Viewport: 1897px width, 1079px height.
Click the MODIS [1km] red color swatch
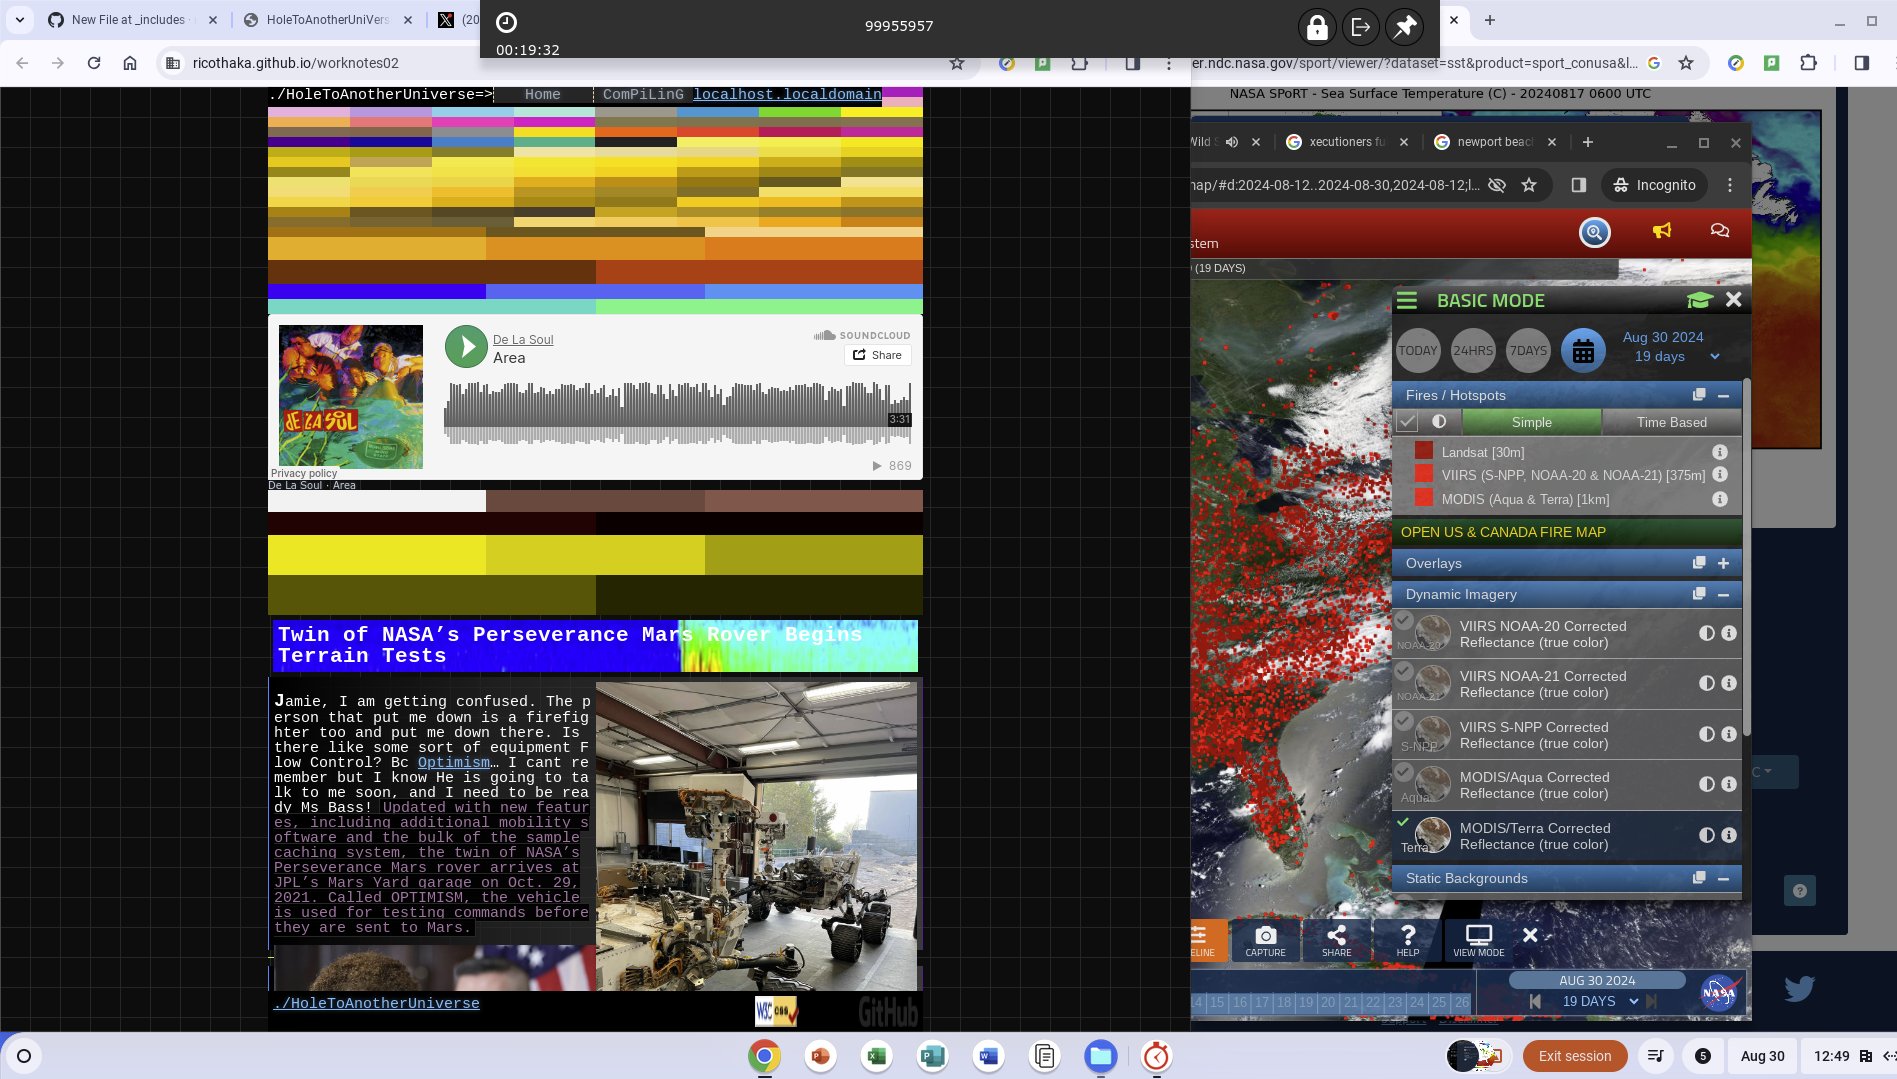click(1424, 498)
